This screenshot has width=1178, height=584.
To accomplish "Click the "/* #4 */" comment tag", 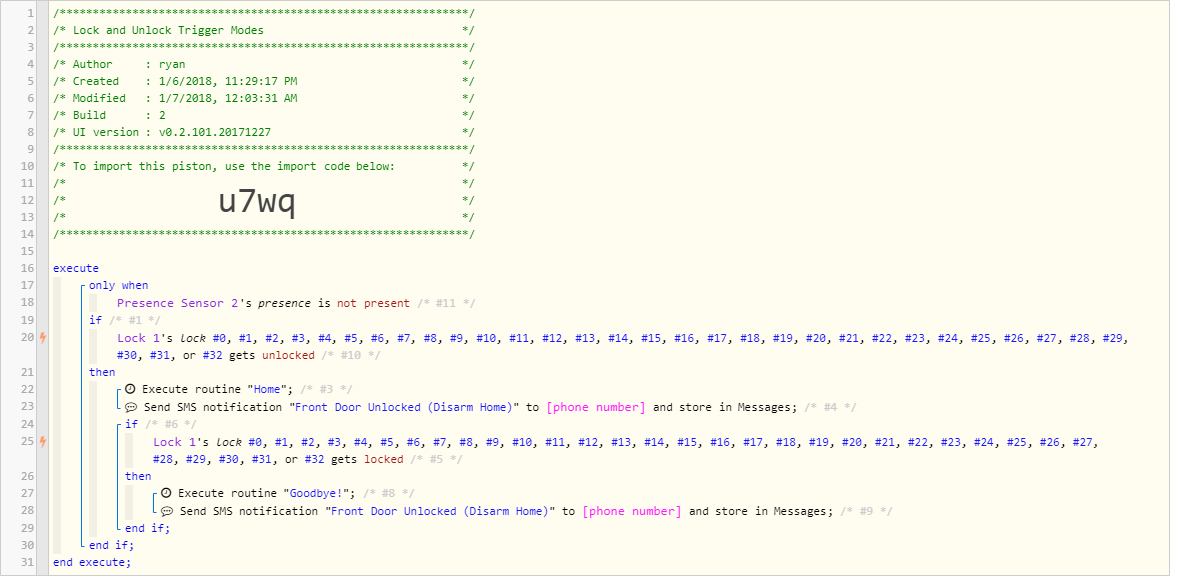I will click(829, 407).
